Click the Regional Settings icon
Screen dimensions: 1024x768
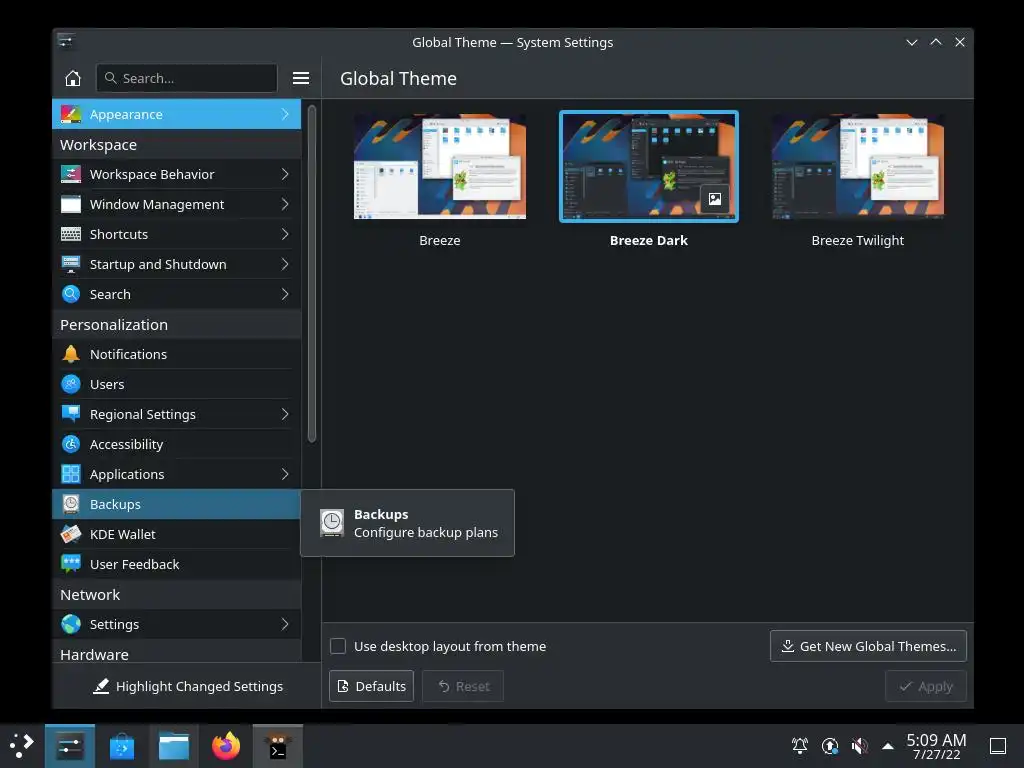click(x=71, y=414)
